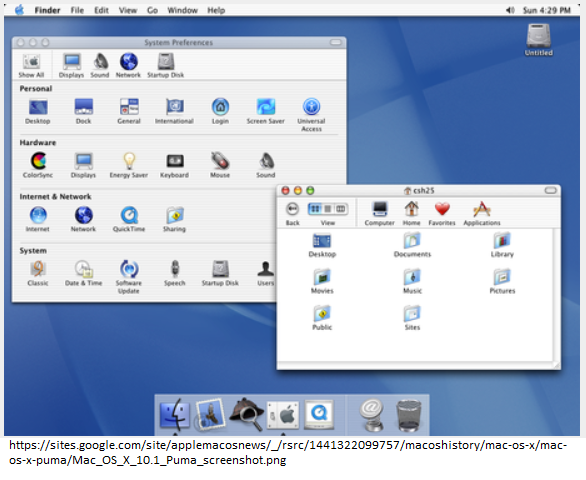Click Show All in System Preferences toolbar
The height and width of the screenshot is (480, 586).
[31, 66]
